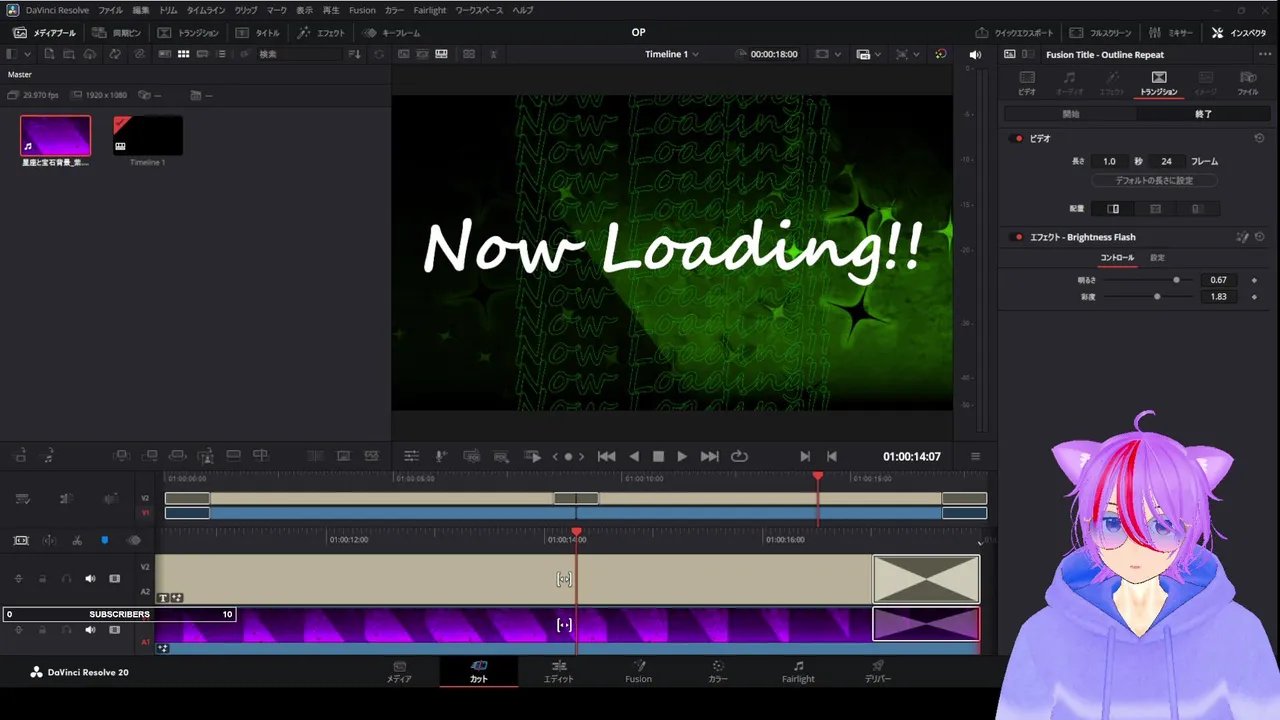This screenshot has height=720, width=1280.
Task: Open the ファイル menu
Action: coord(110,10)
